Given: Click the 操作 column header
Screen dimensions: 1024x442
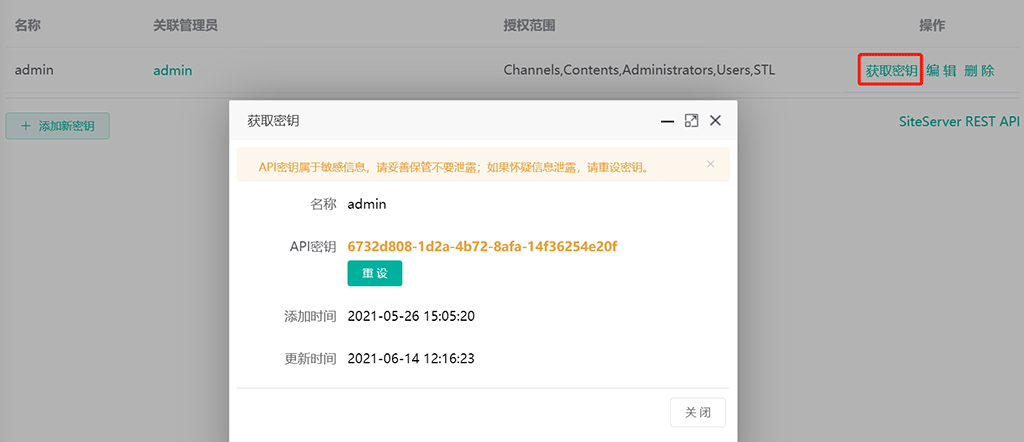Looking at the screenshot, I should (932, 24).
